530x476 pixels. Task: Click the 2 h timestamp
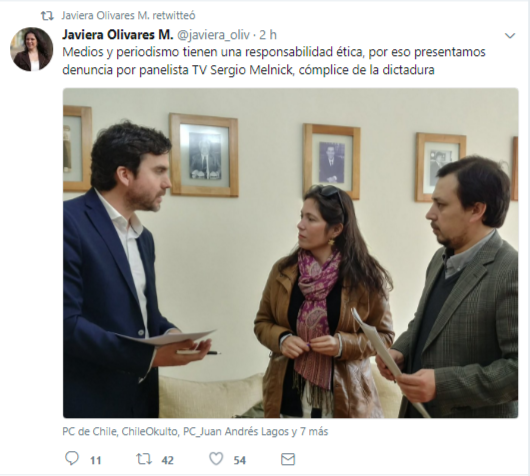(268, 35)
